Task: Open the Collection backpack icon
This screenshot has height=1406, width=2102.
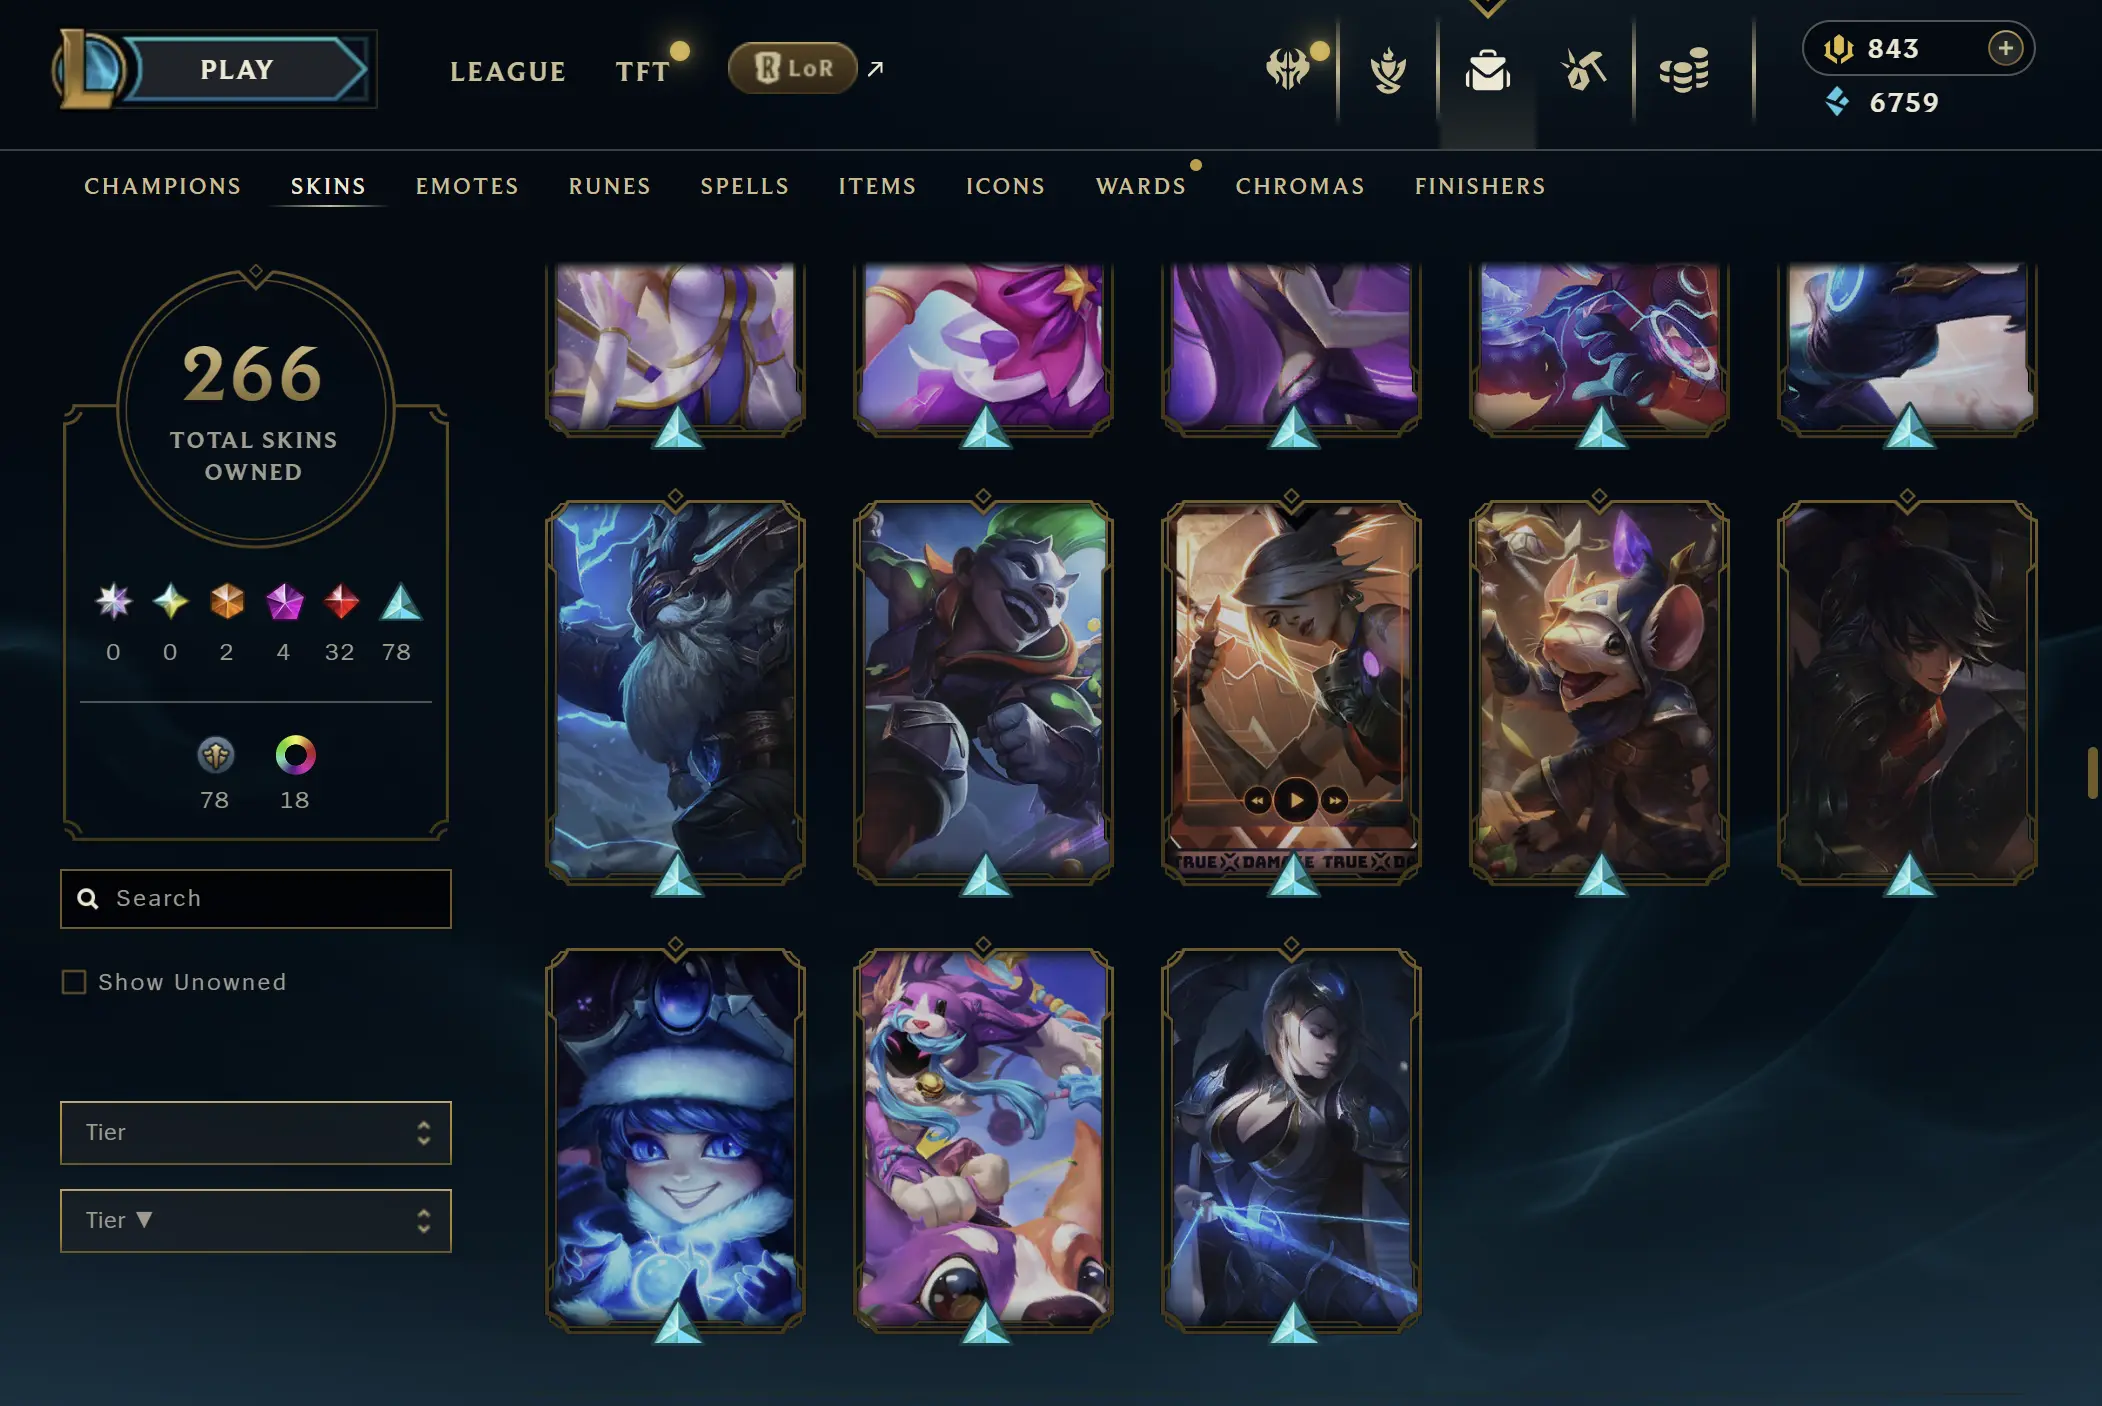Action: point(1488,70)
